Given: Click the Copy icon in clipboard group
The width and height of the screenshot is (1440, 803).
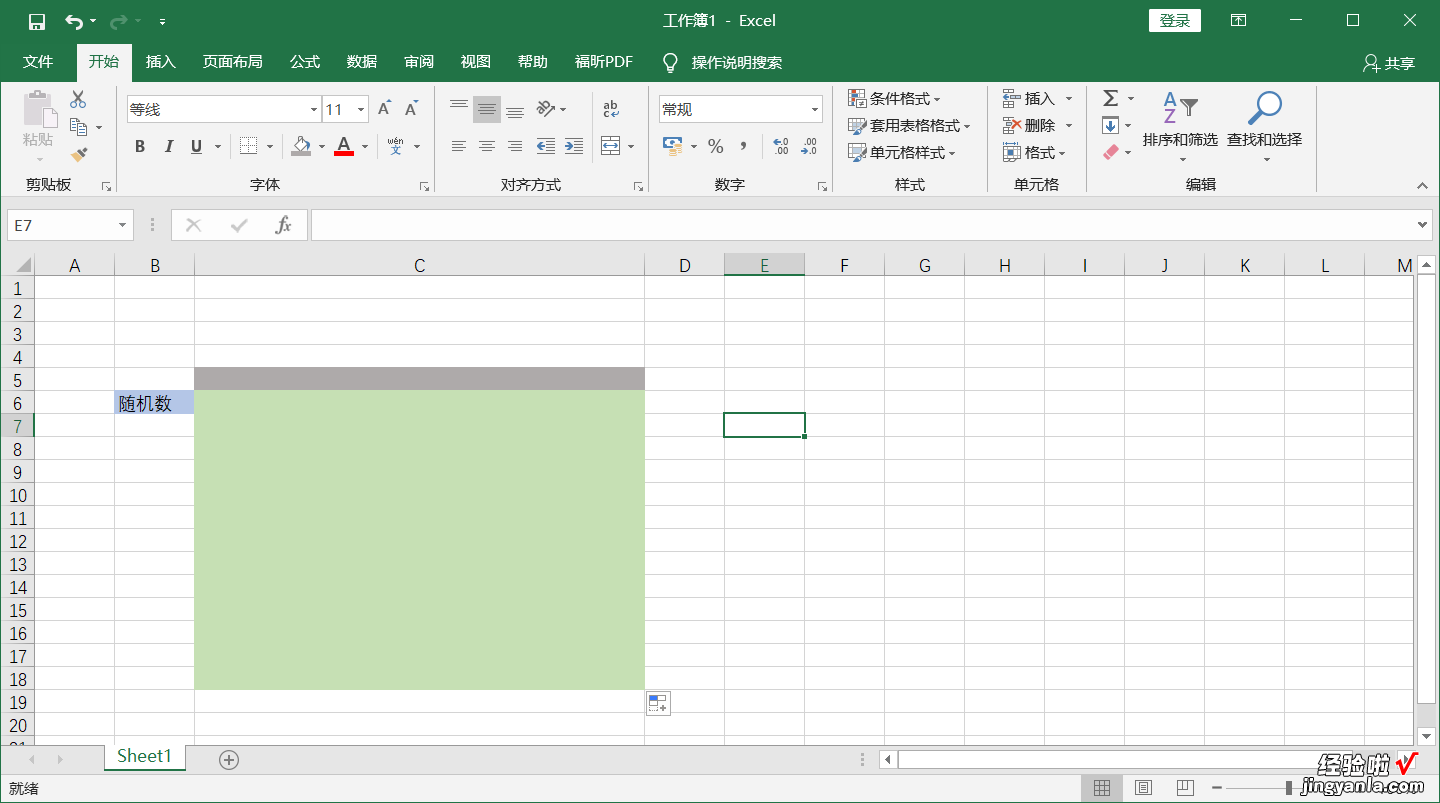Looking at the screenshot, I should point(79,127).
